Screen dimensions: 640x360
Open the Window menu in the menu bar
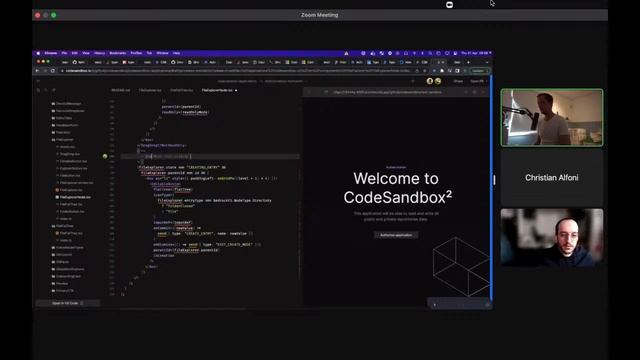point(162,53)
